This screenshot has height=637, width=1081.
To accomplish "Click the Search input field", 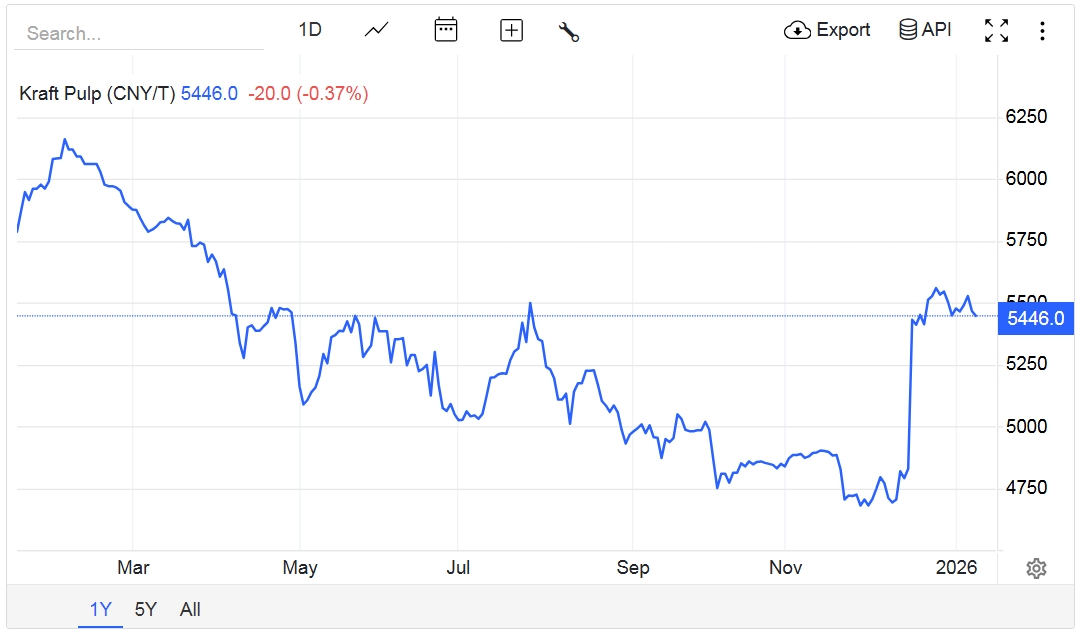I will [139, 33].
